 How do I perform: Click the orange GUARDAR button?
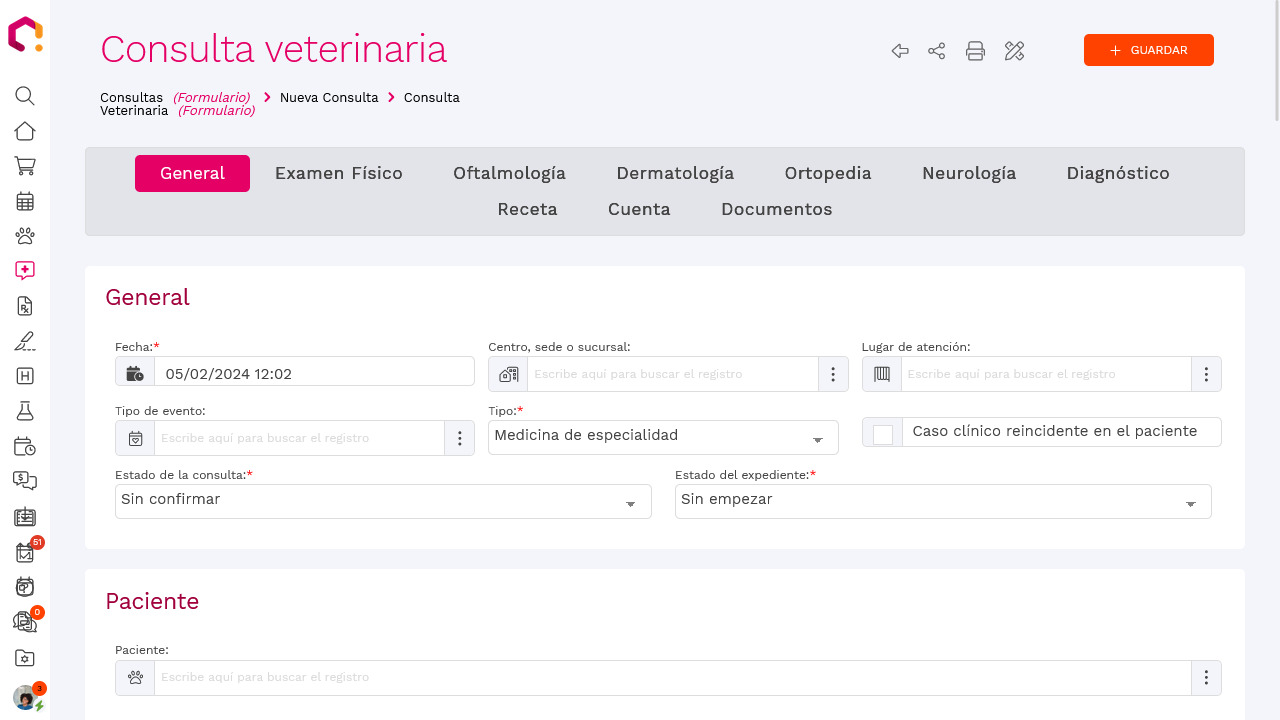coord(1148,49)
